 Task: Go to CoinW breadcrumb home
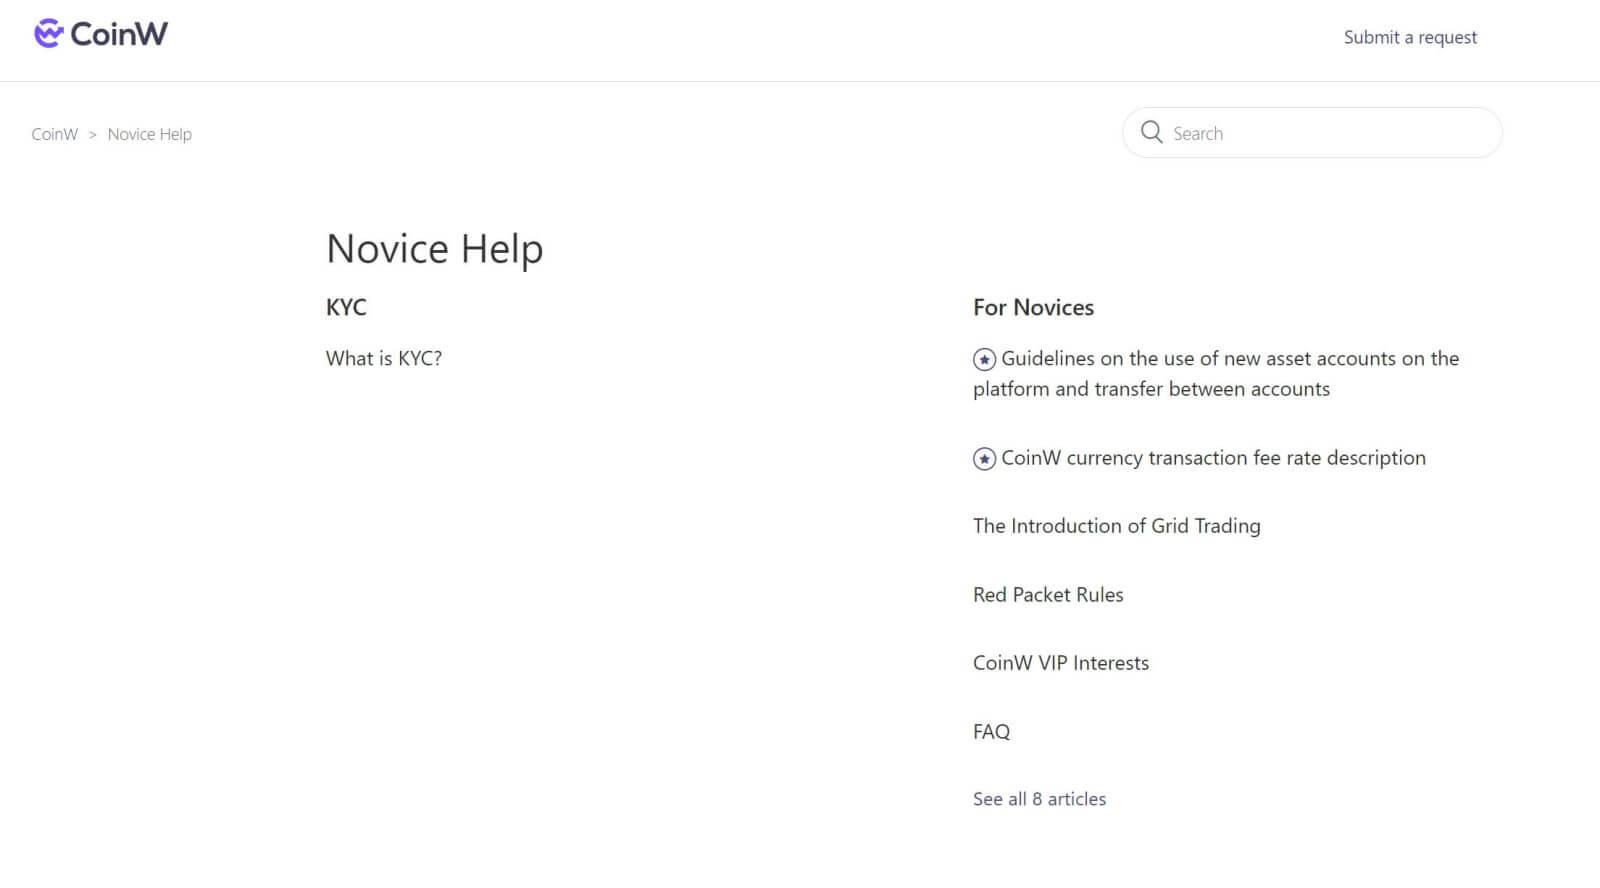coord(55,134)
